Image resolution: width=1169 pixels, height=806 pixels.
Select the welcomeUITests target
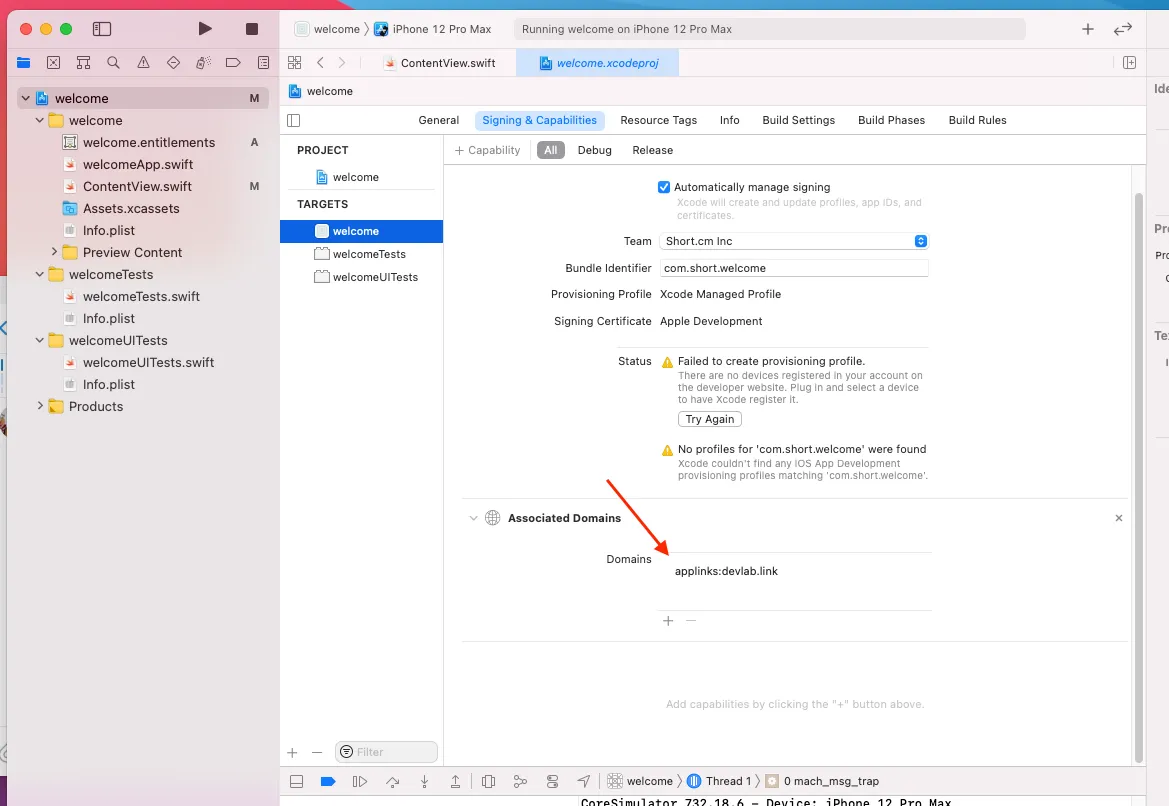pos(361,277)
